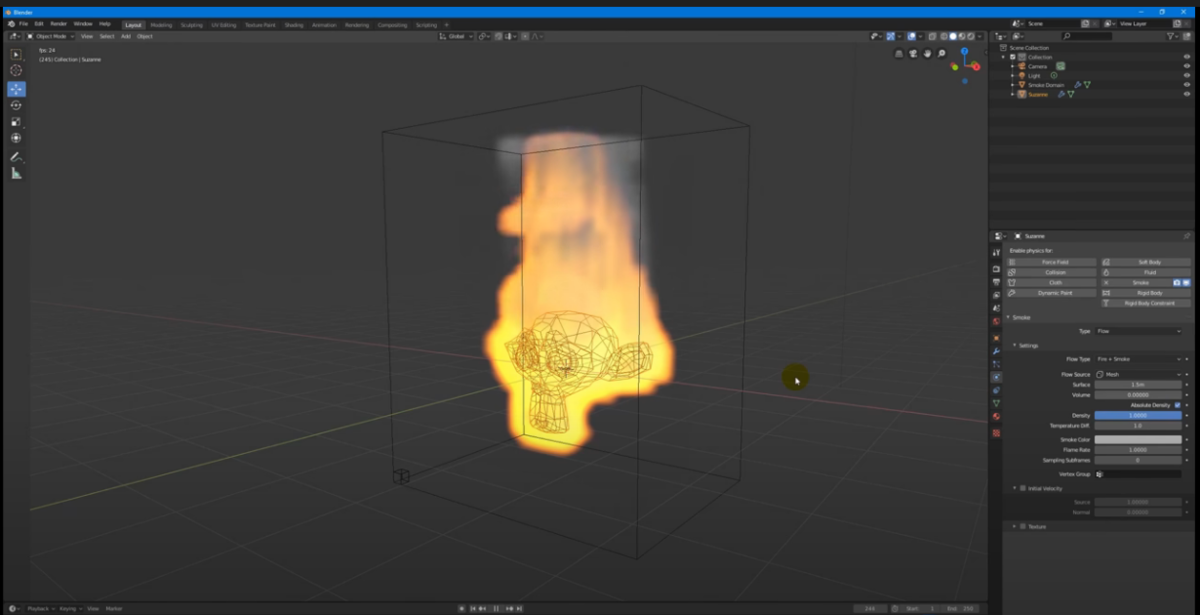Open the Object Data mesh tab

point(996,403)
